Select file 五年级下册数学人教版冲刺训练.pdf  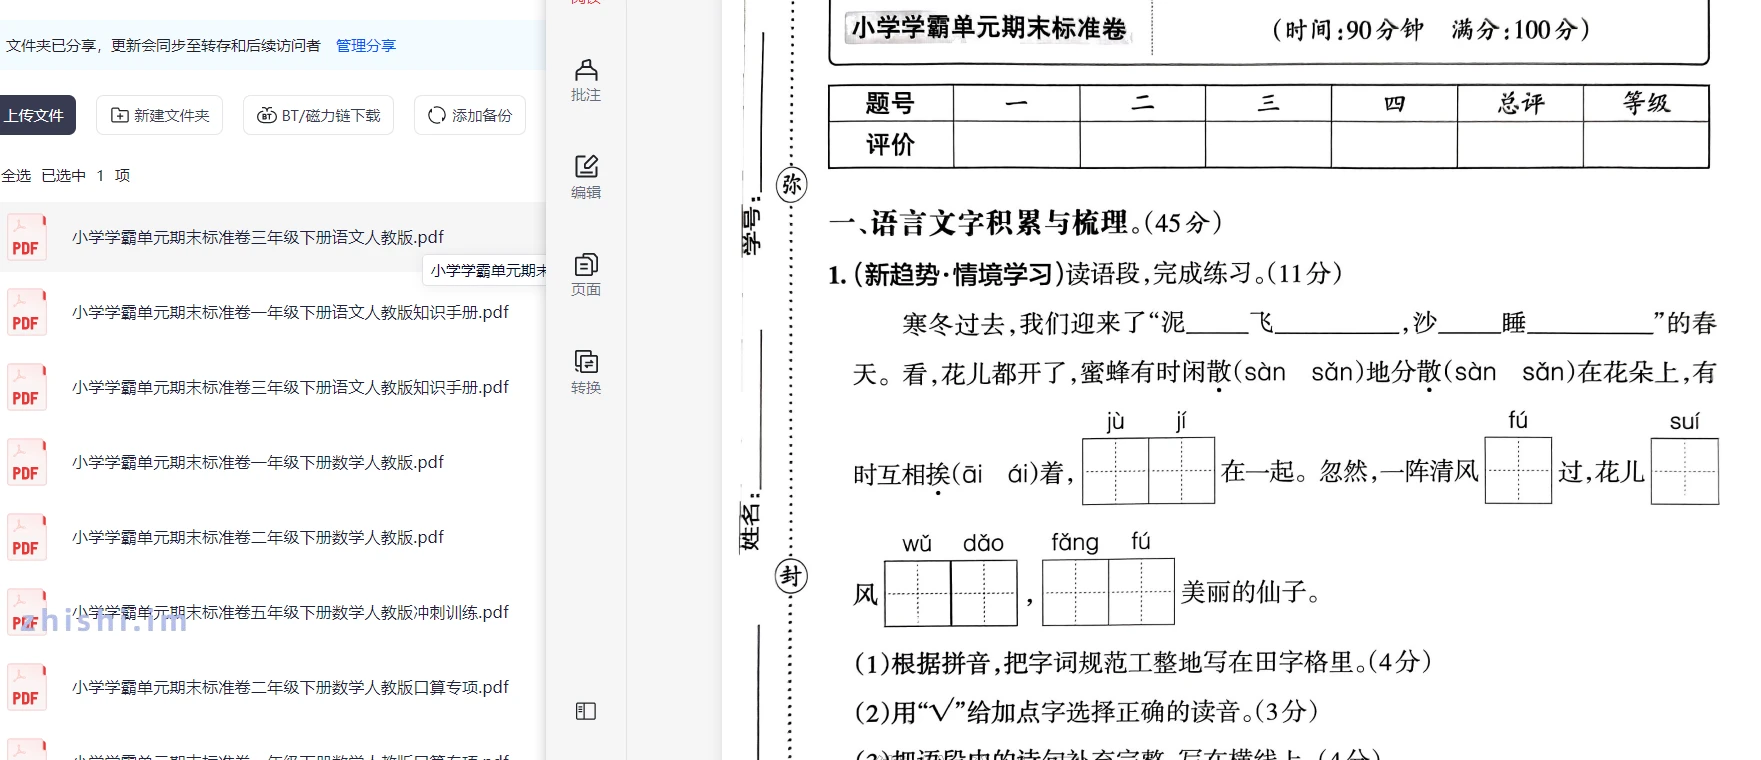[290, 612]
